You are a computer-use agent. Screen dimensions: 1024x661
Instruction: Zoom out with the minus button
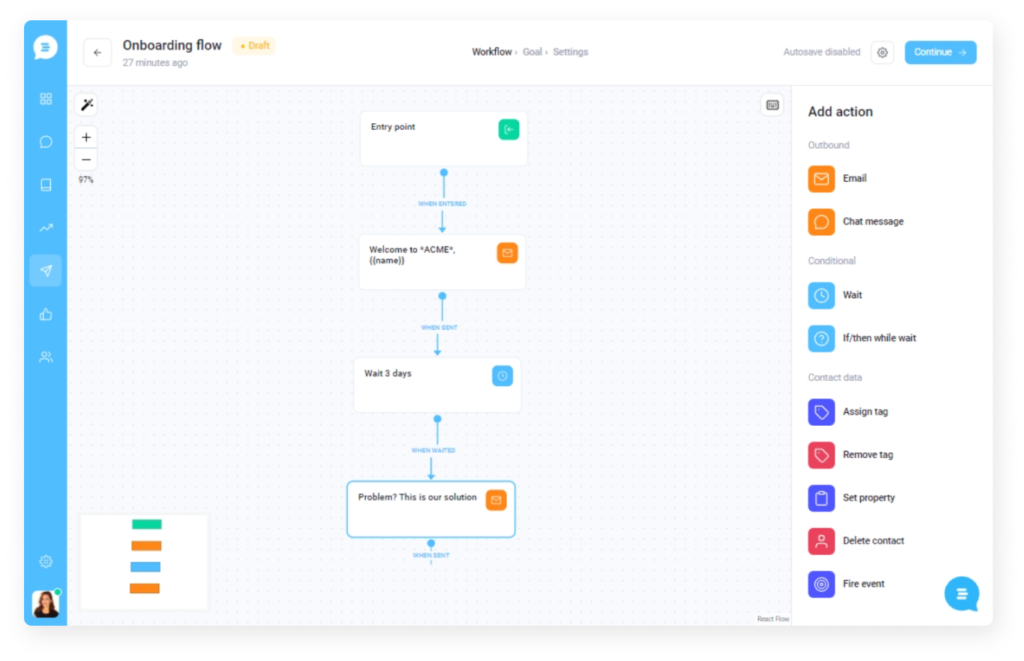point(86,159)
